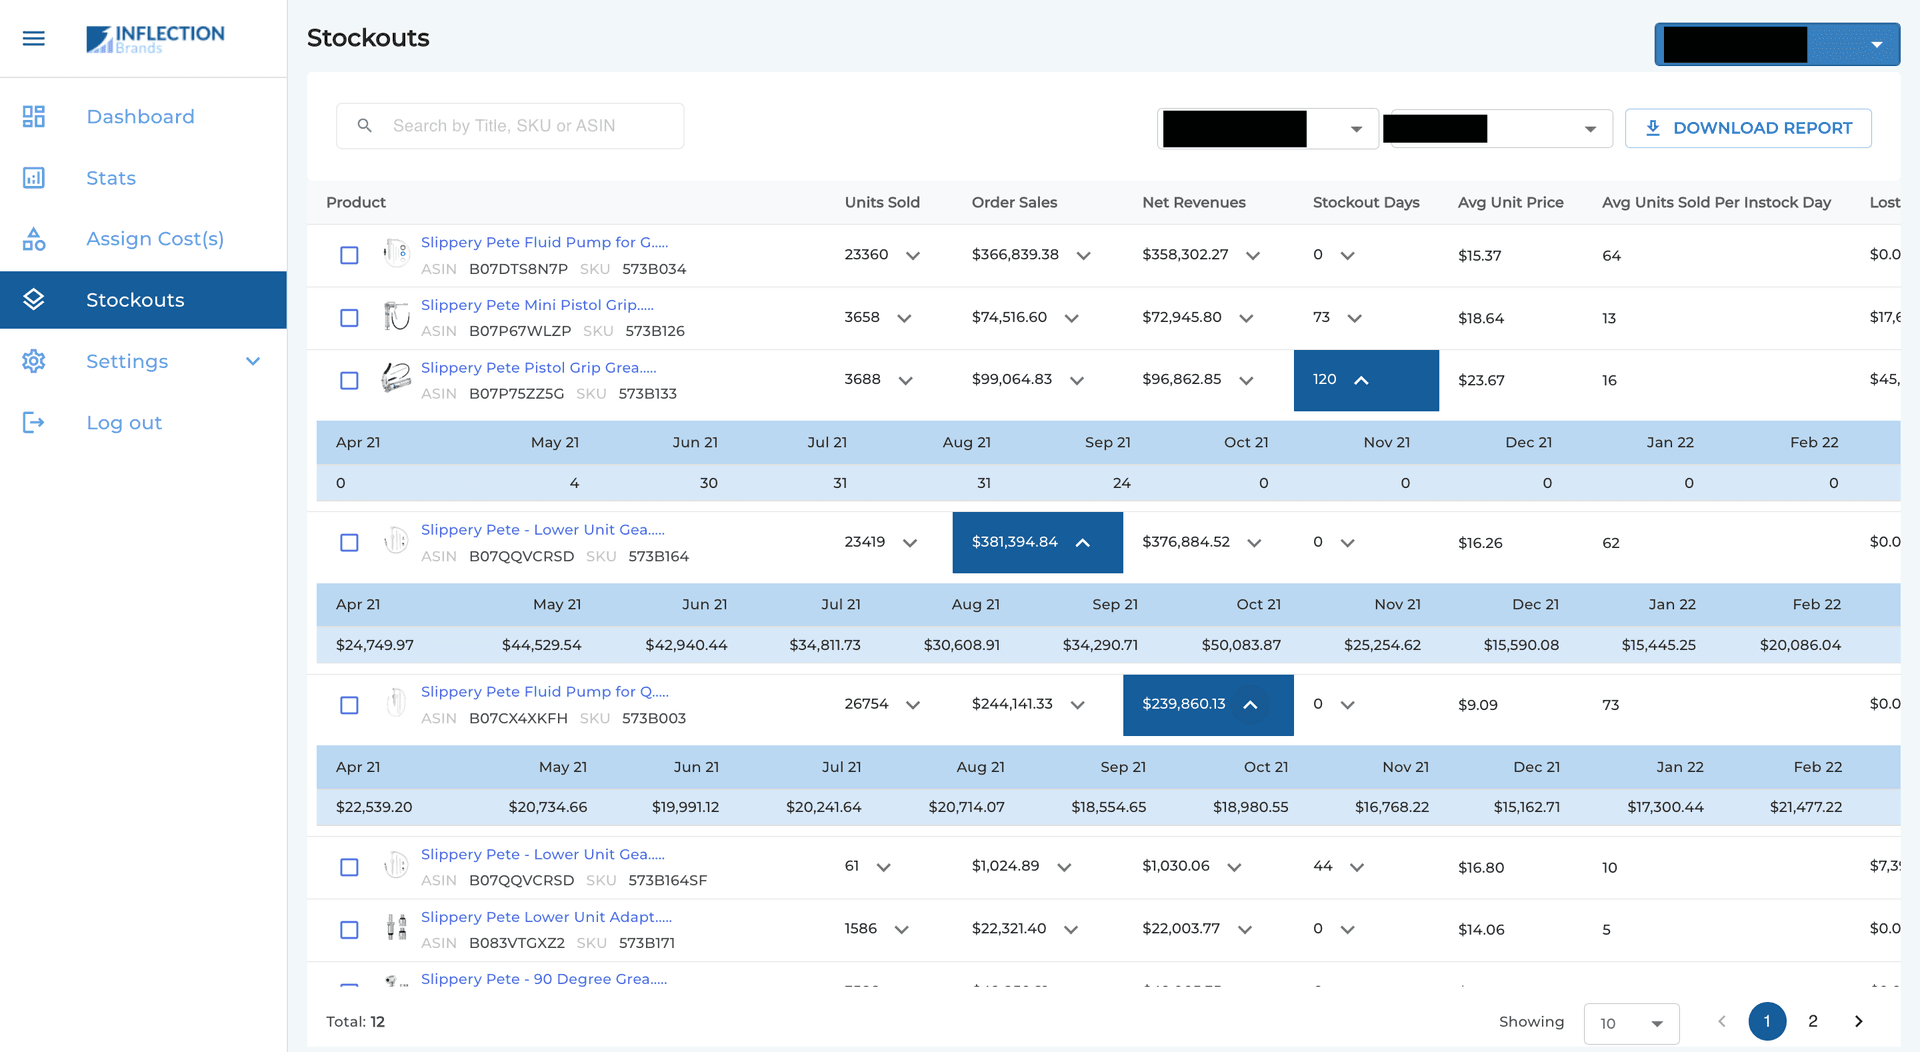This screenshot has height=1052, width=1920.
Task: Click the Inflection Brands logo
Action: click(x=156, y=38)
